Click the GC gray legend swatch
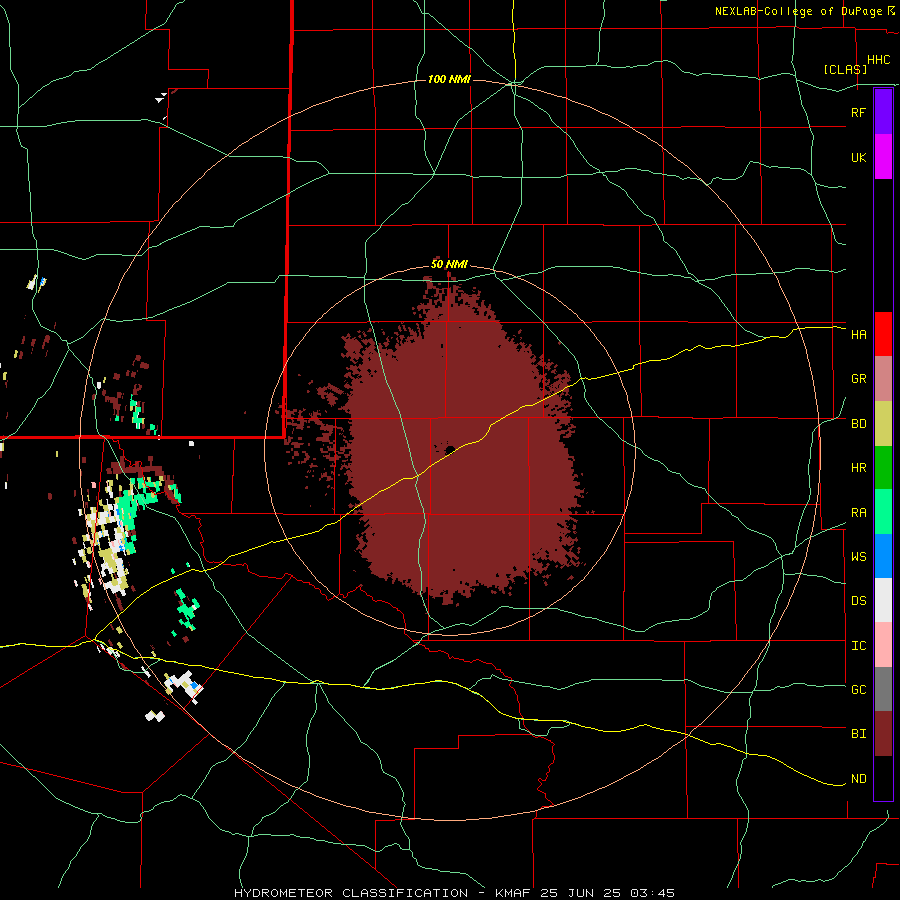 [883, 689]
